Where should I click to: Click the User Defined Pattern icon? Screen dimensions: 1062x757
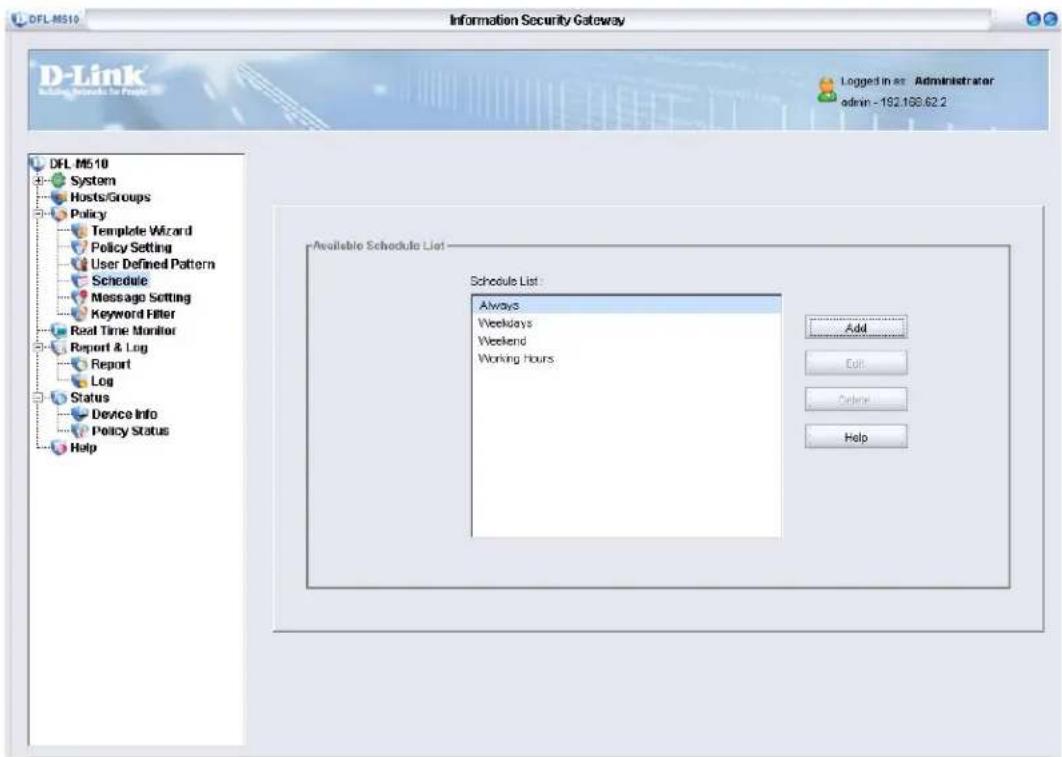click(80, 264)
